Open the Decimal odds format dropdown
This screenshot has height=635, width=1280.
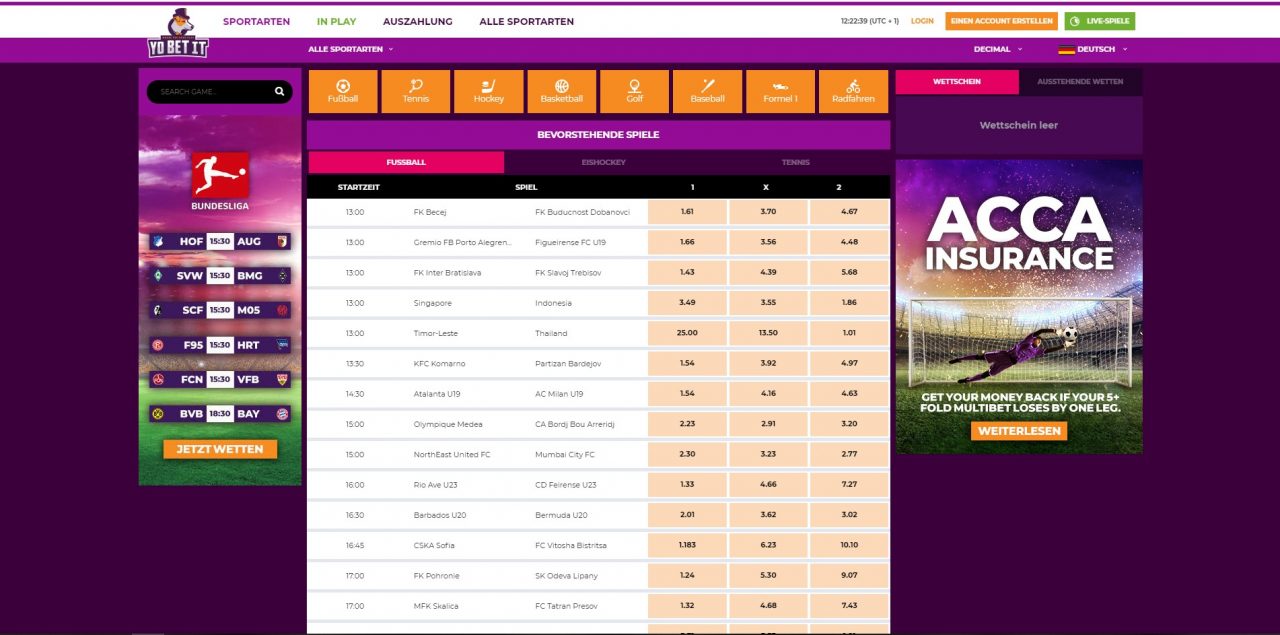click(x=997, y=49)
